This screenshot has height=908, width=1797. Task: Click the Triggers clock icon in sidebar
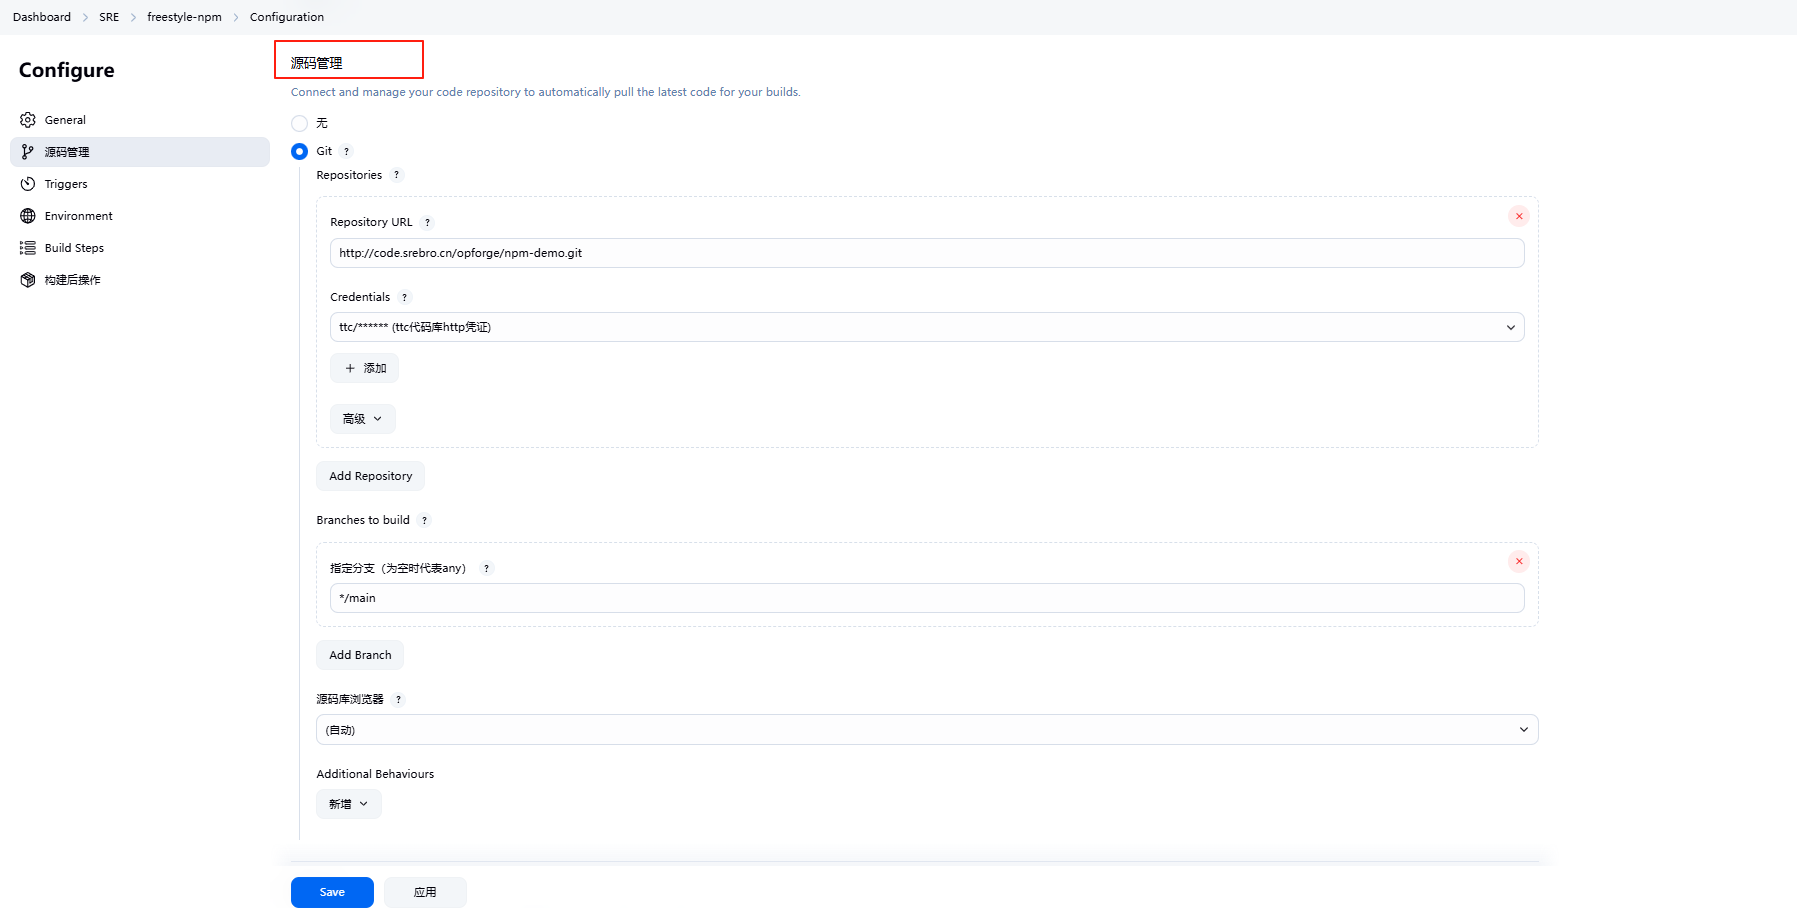click(28, 184)
